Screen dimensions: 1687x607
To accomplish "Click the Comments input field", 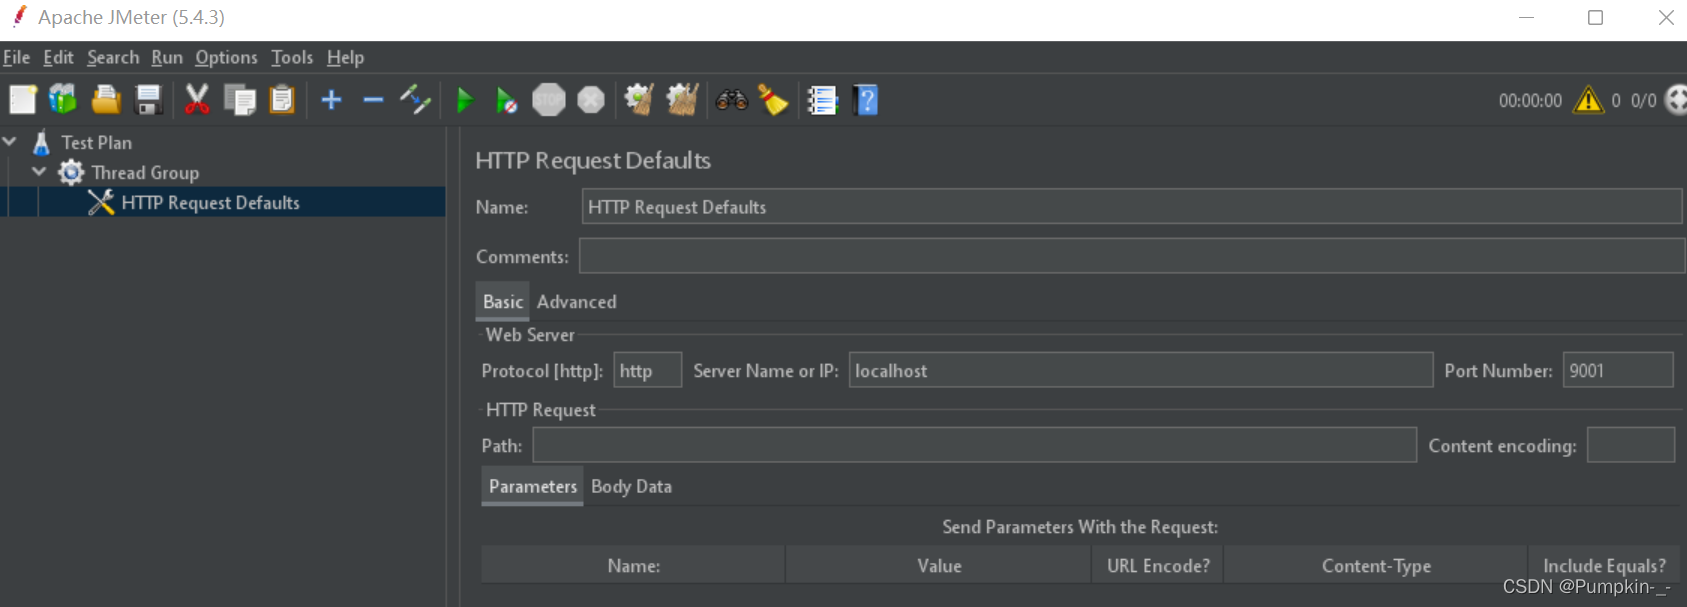I will pos(1132,256).
